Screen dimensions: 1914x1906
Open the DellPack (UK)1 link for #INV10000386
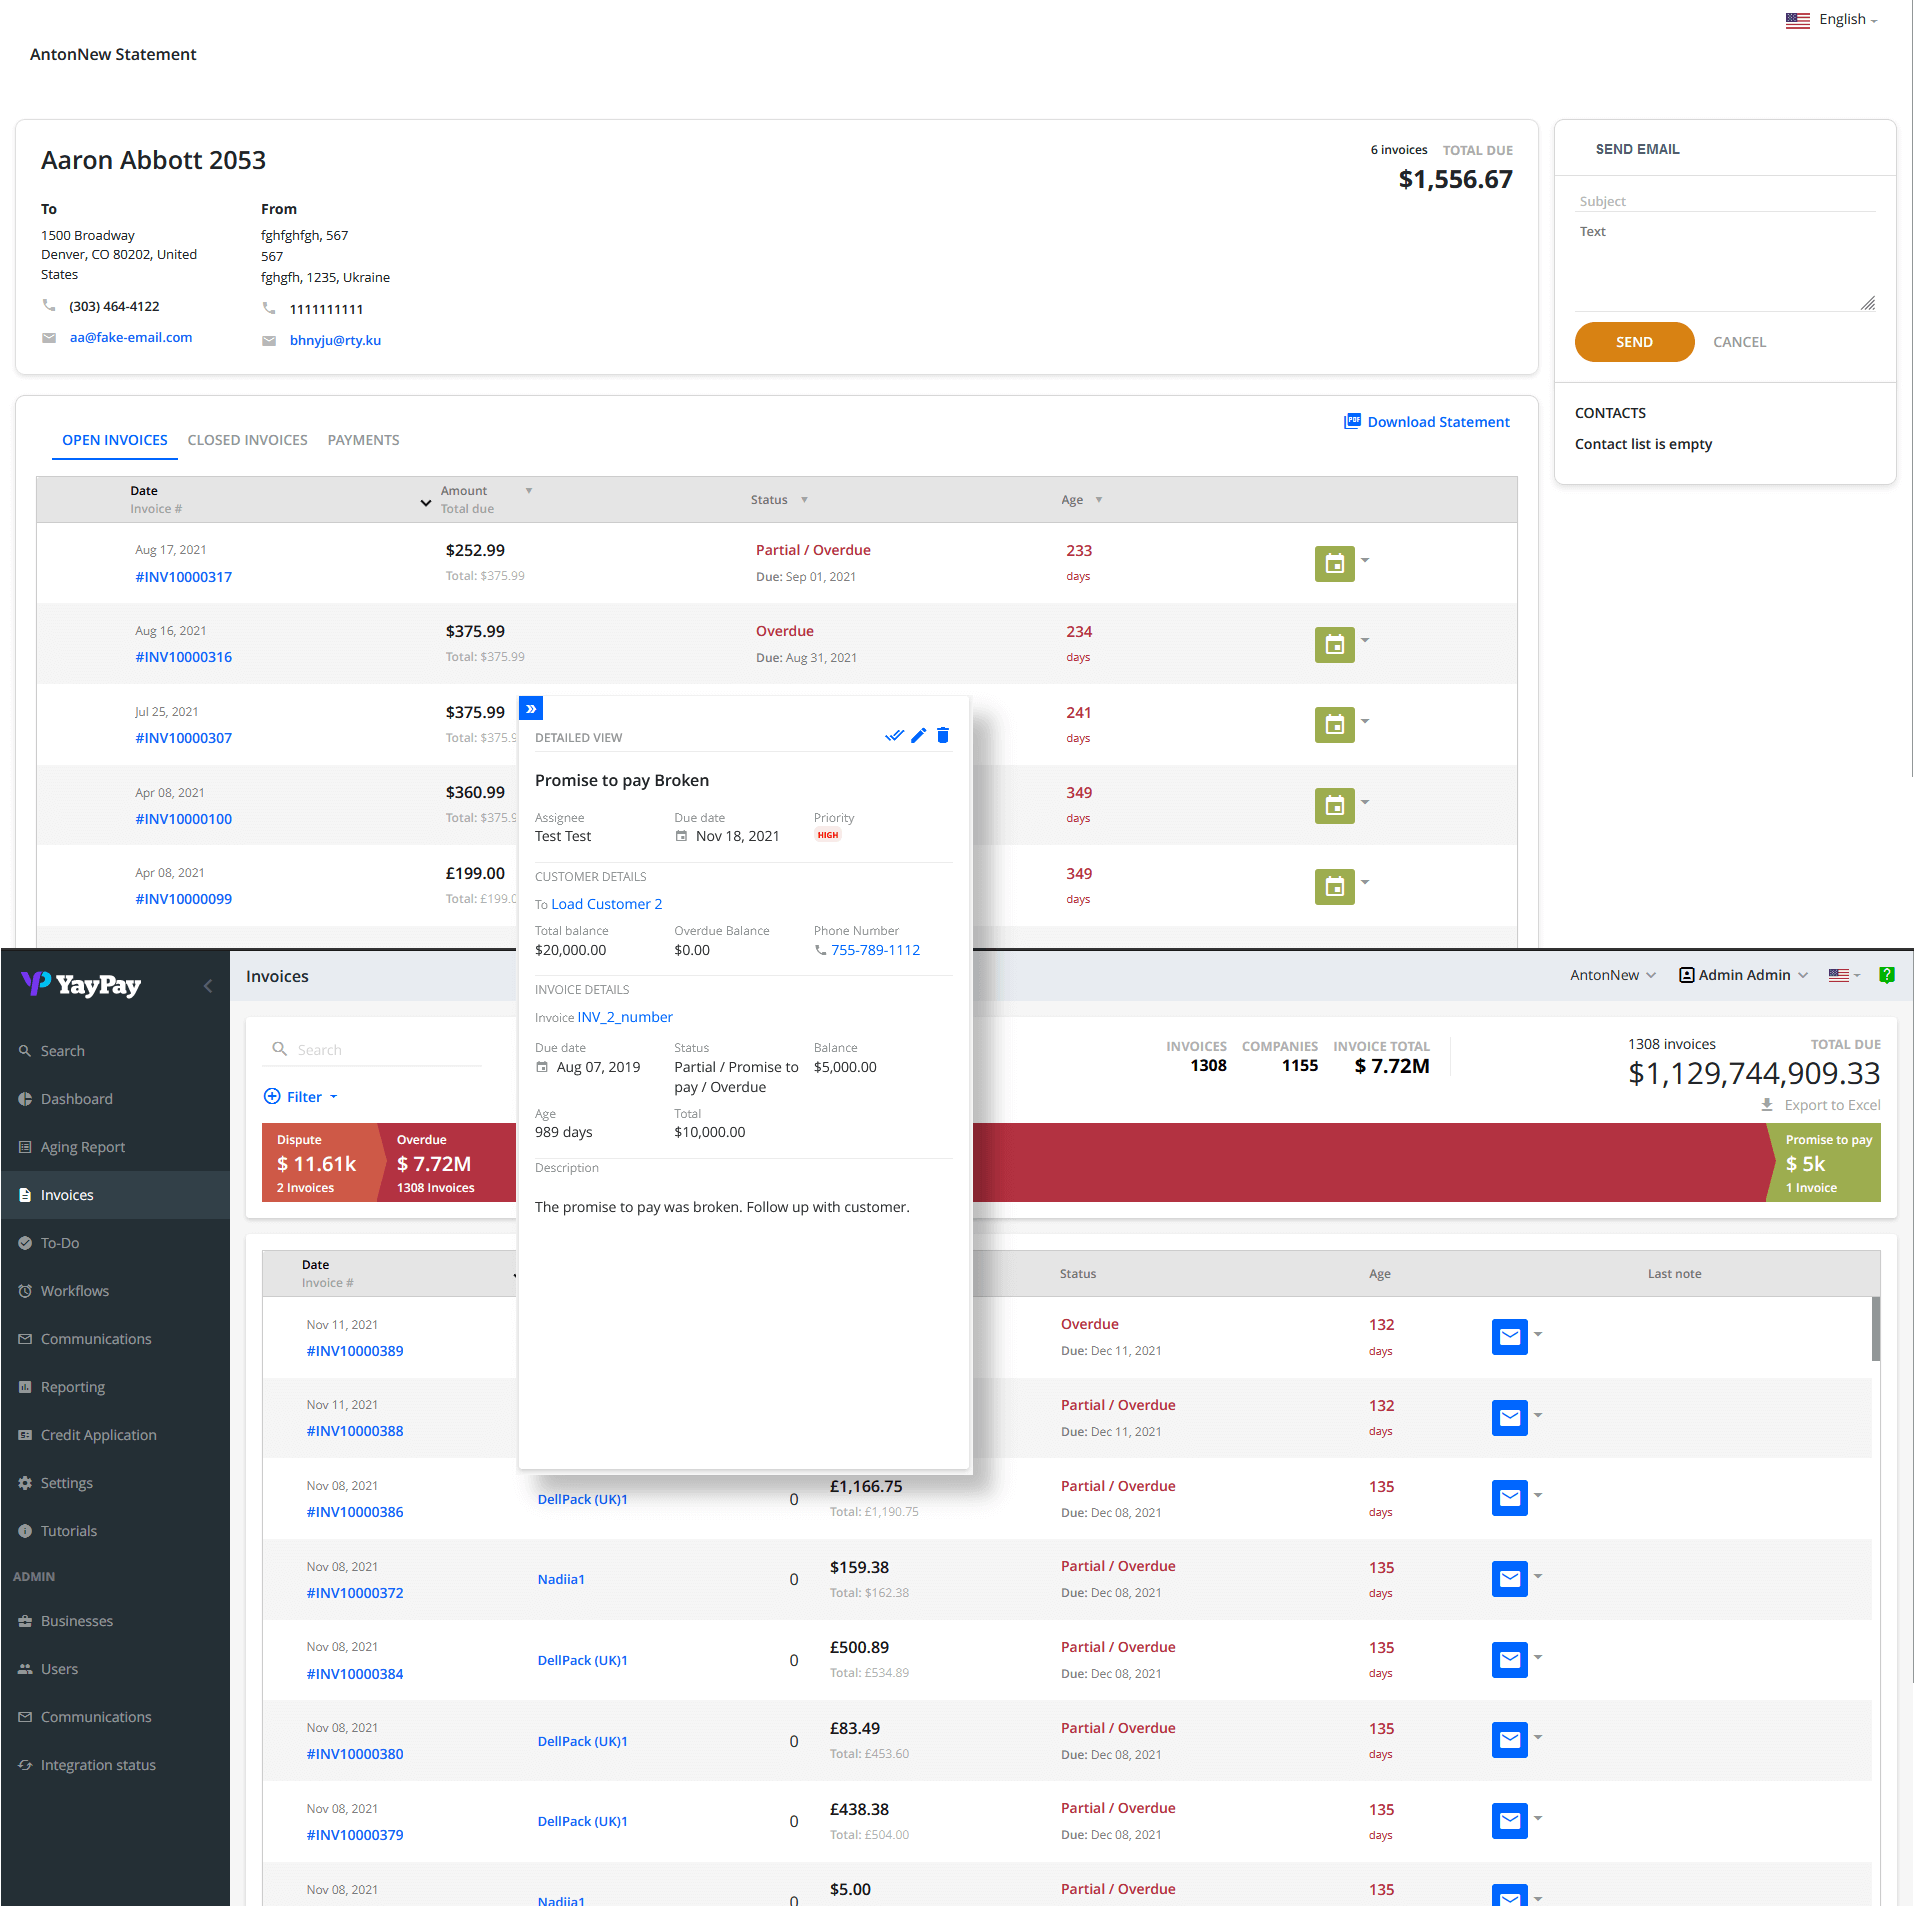click(x=582, y=1499)
